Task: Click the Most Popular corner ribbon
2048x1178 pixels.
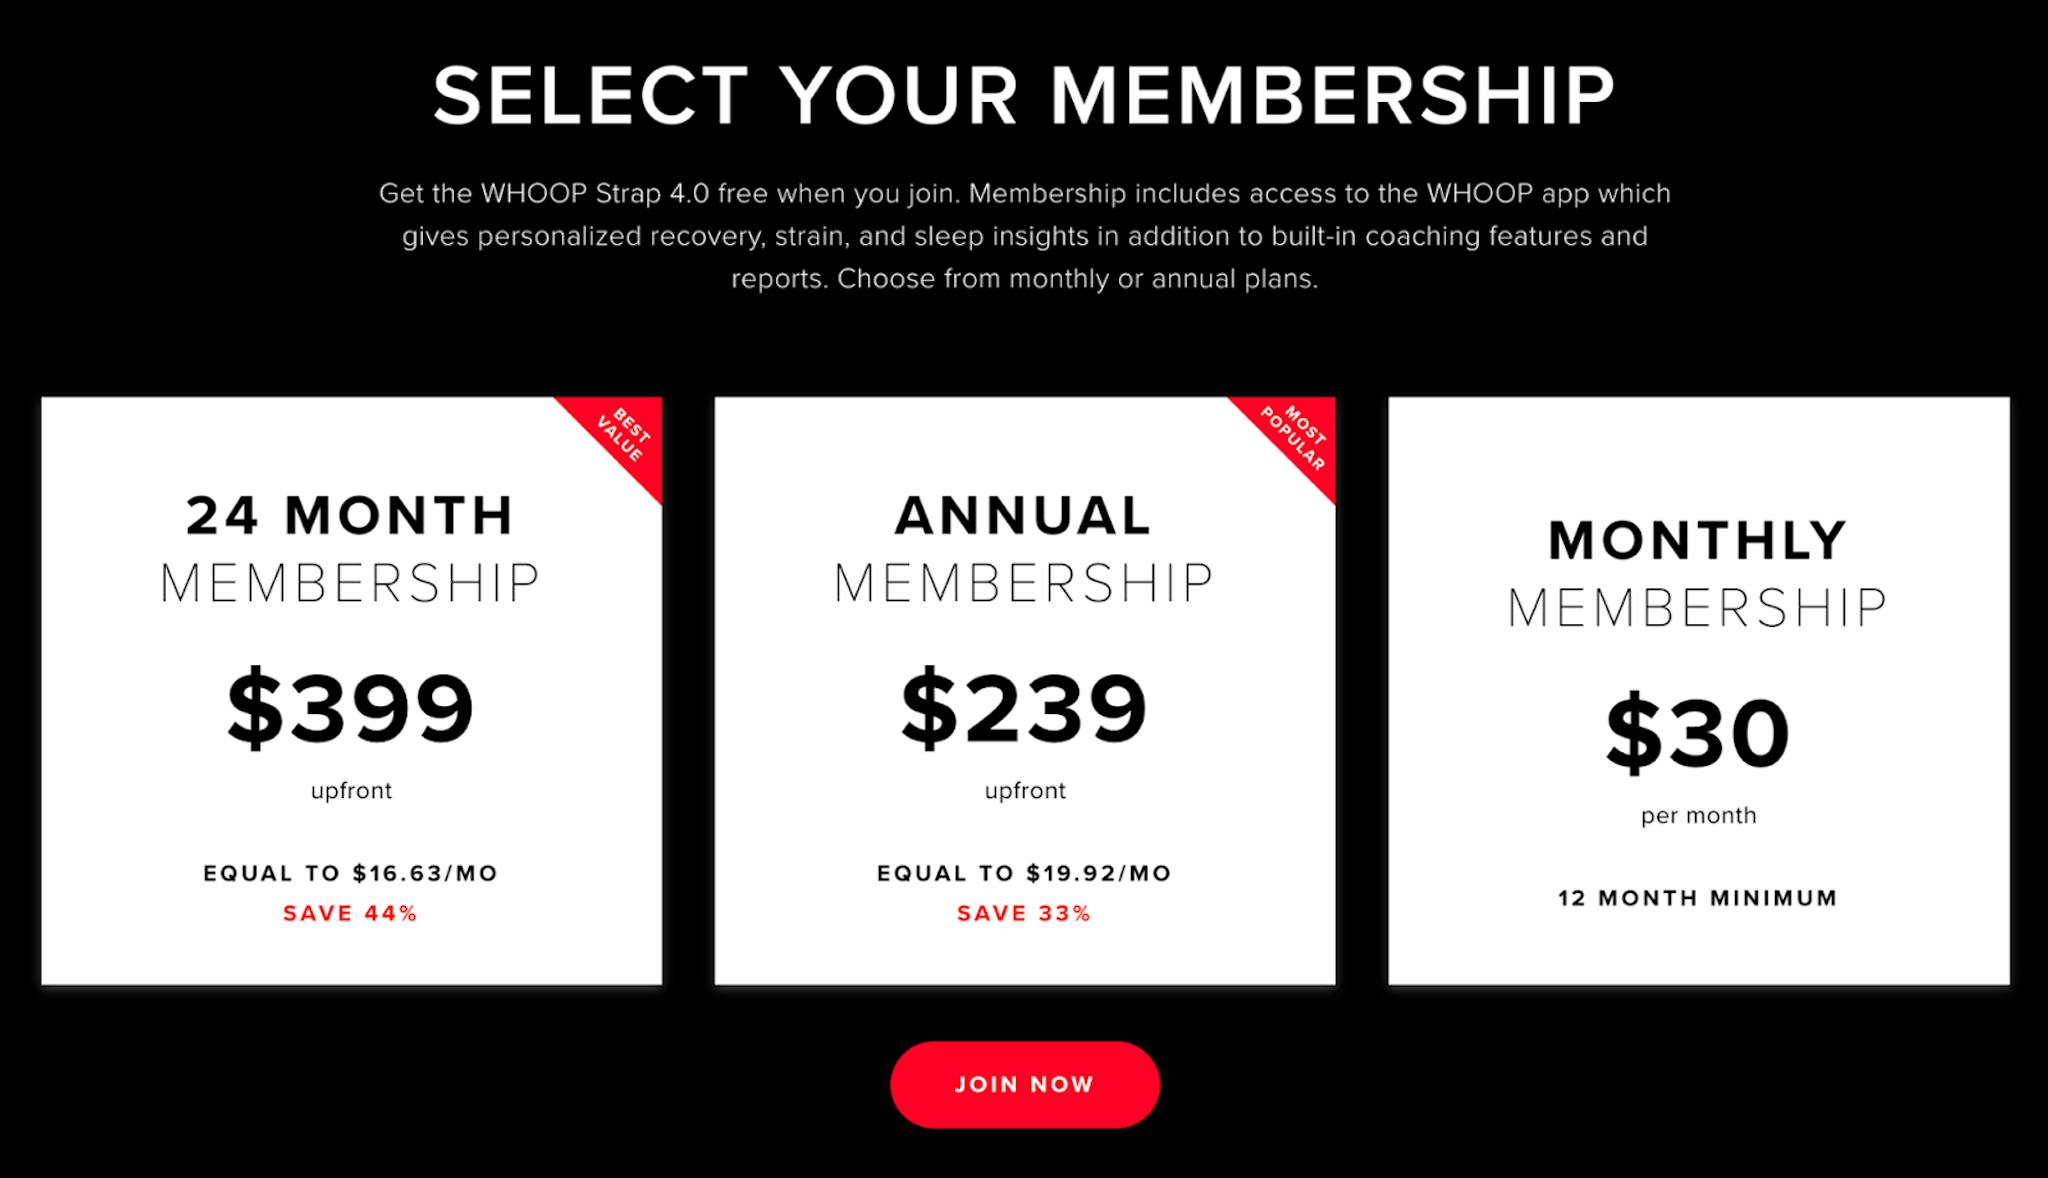Action: [1295, 438]
